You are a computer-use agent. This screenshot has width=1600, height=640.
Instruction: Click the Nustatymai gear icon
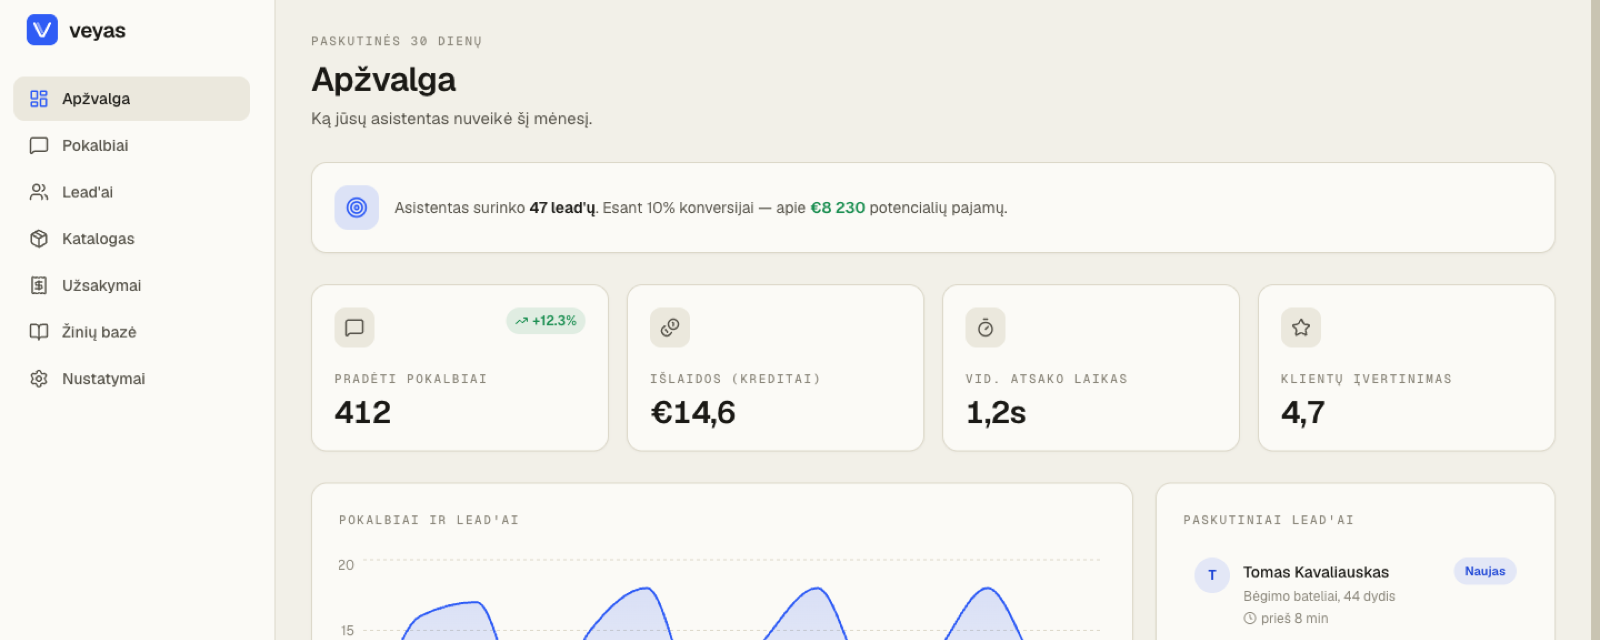(x=39, y=379)
